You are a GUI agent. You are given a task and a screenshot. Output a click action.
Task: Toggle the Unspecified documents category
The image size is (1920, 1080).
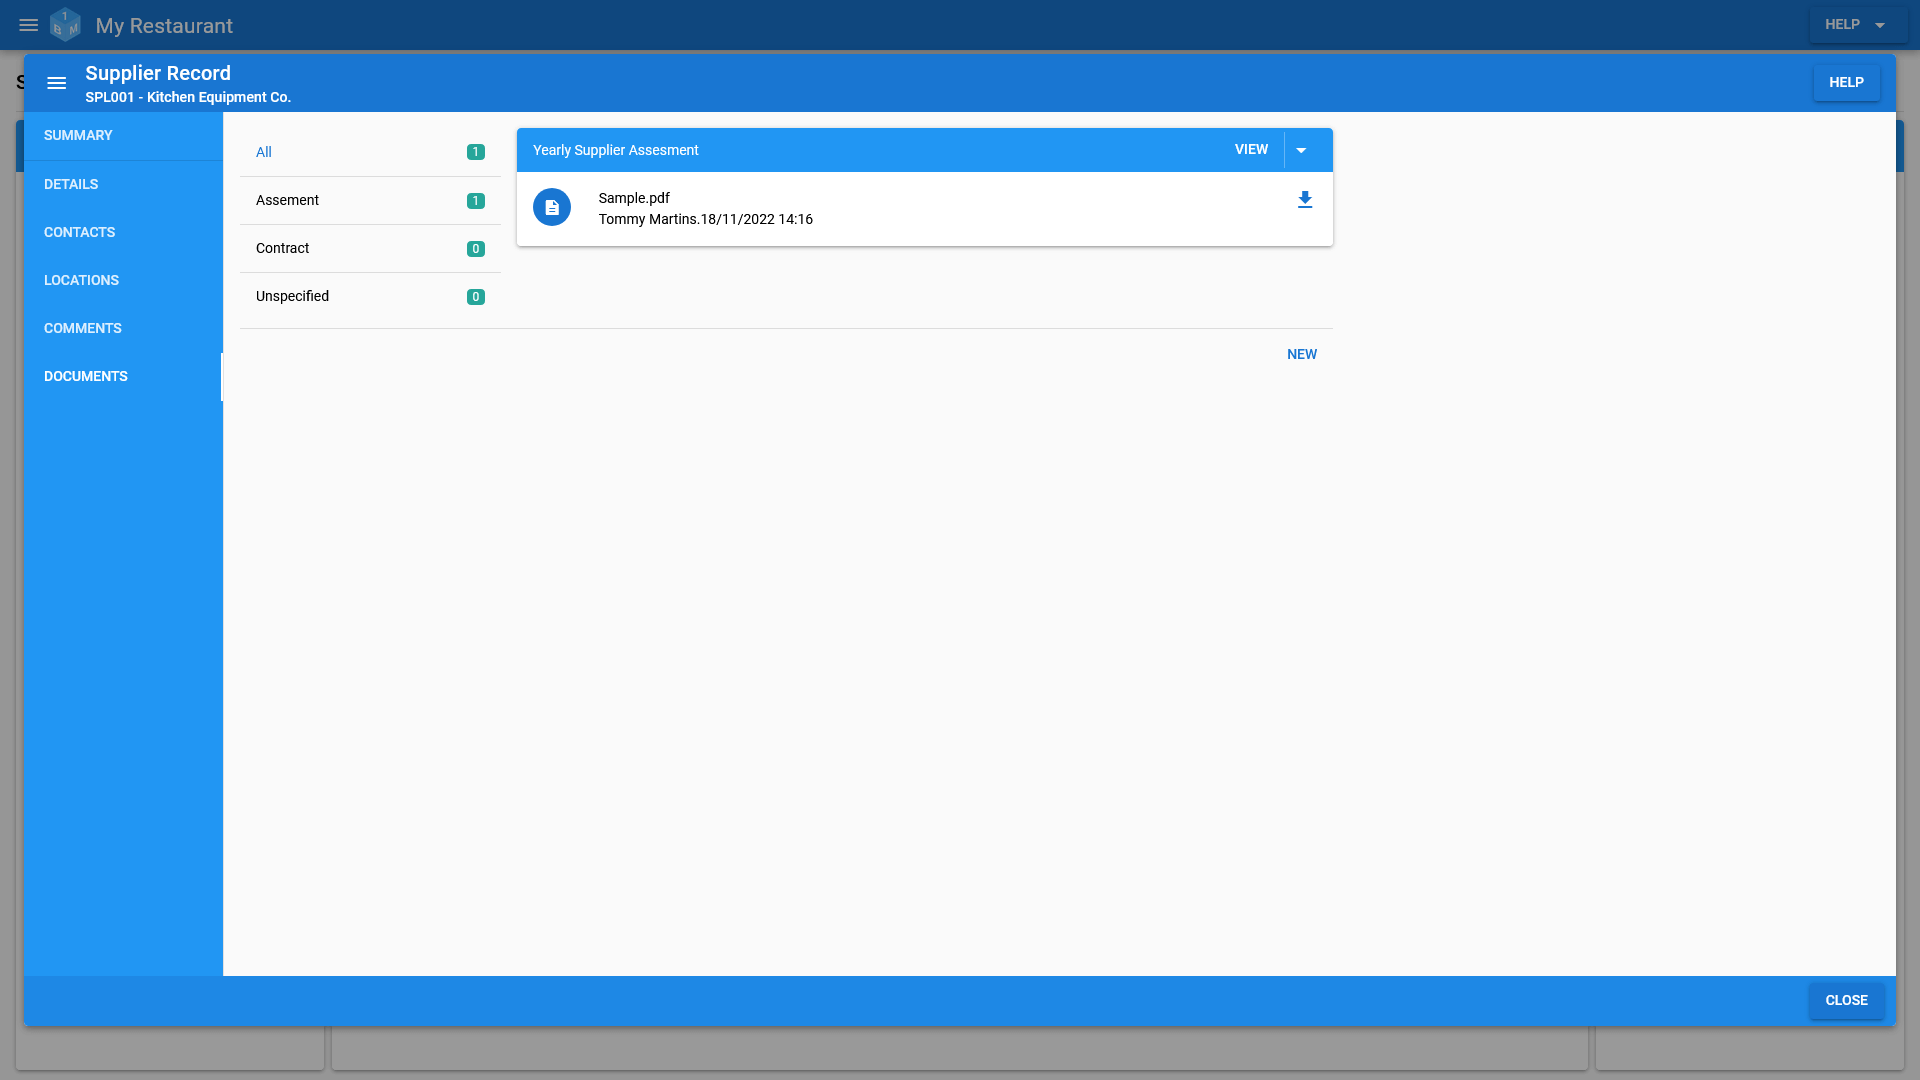(371, 295)
